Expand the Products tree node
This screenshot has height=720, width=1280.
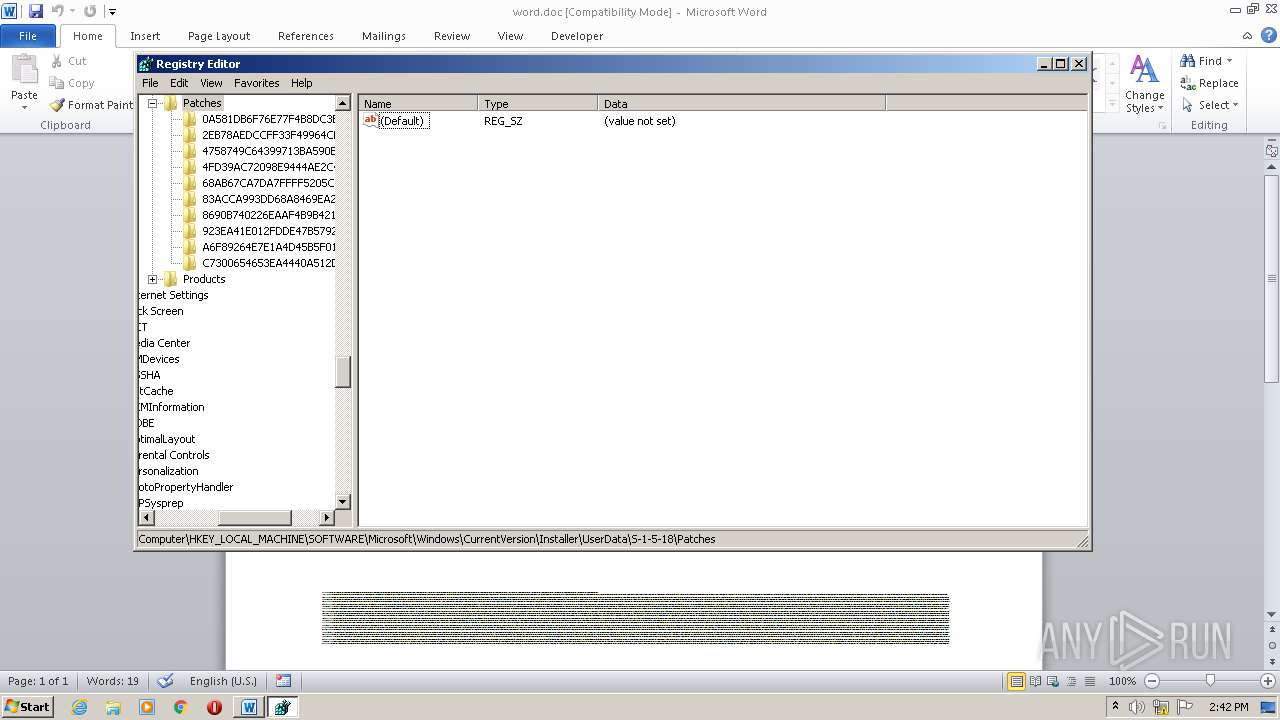tap(153, 279)
